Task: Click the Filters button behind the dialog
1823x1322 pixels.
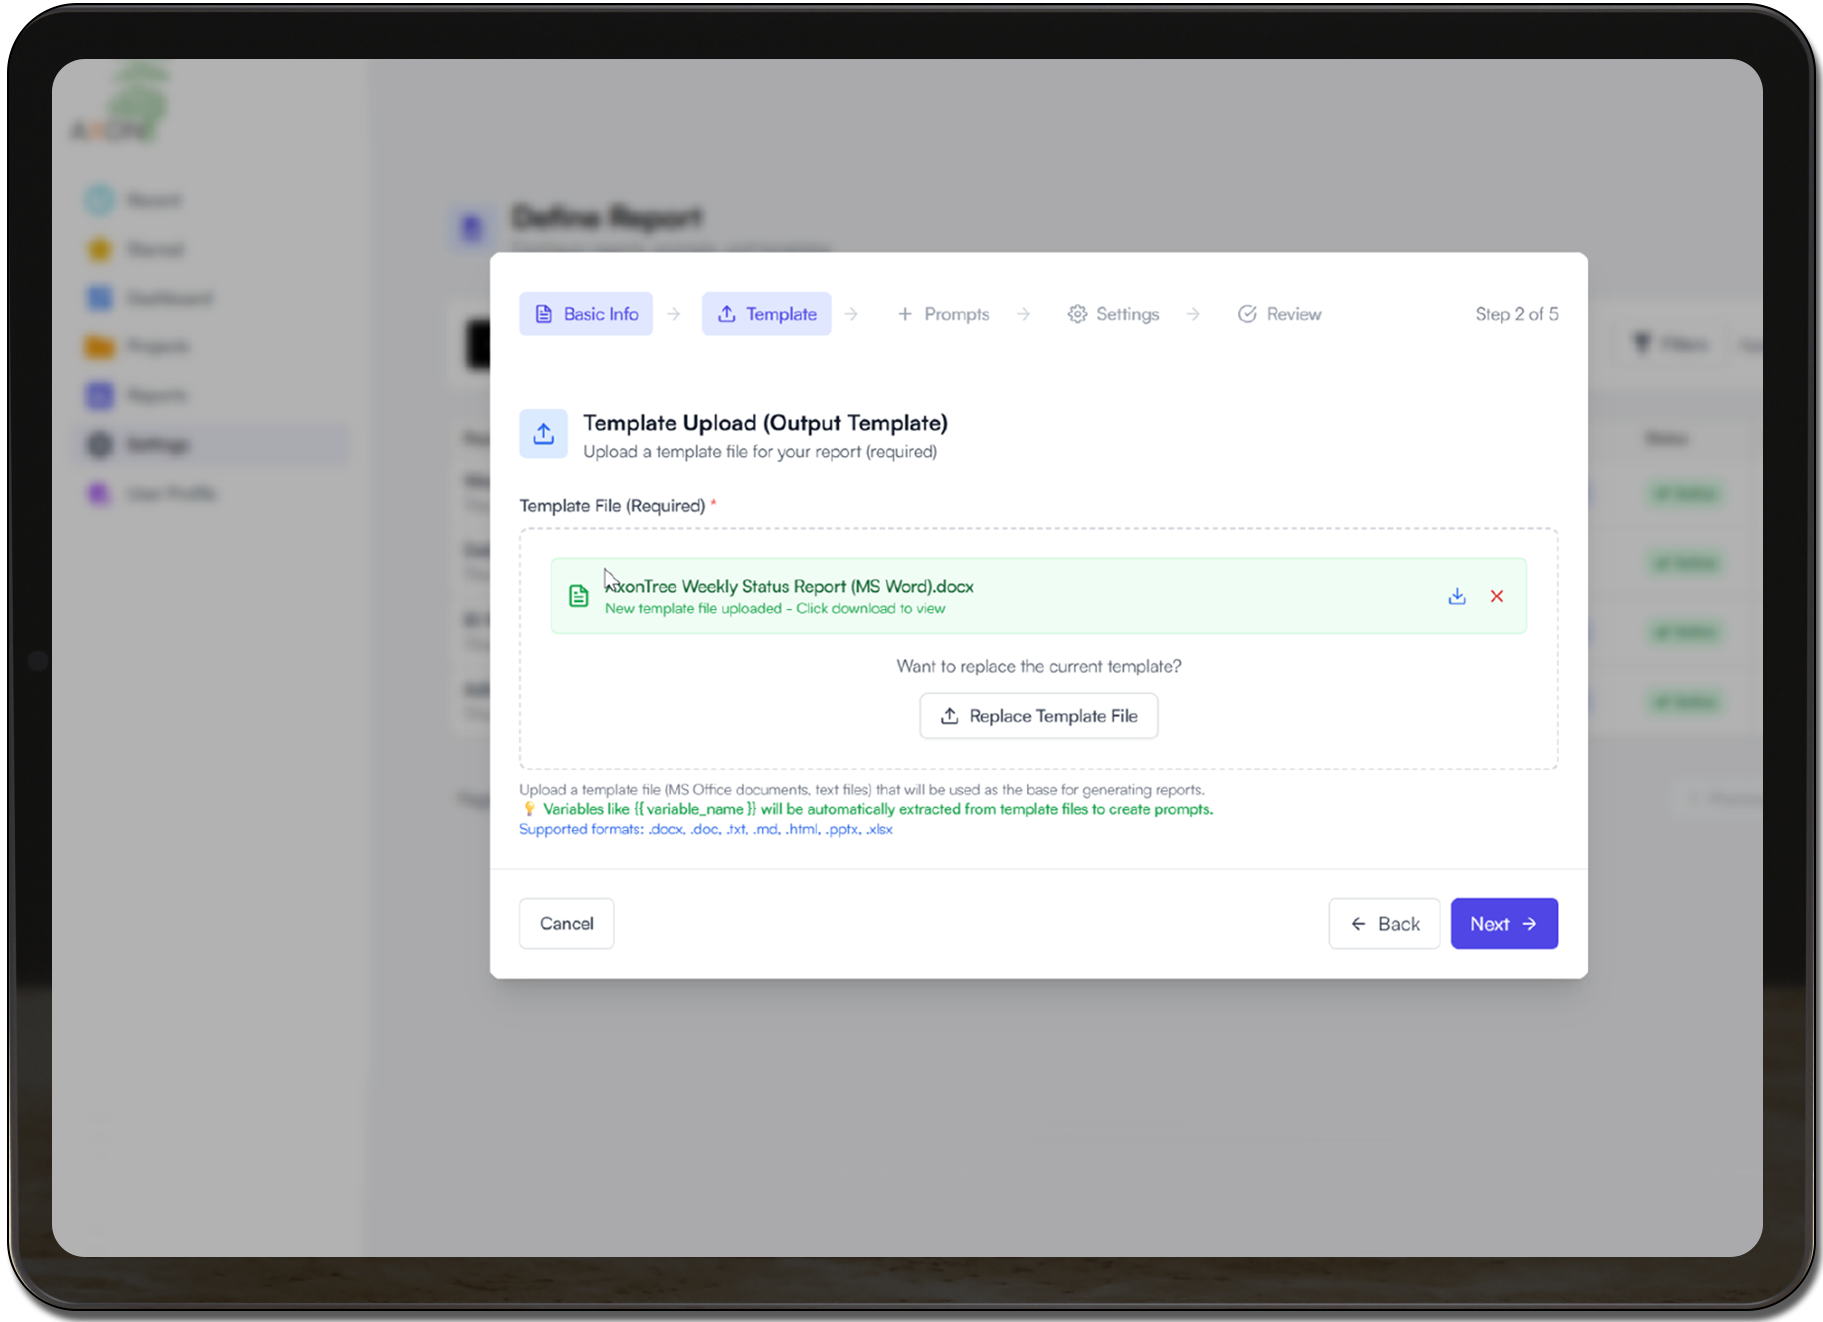Action: click(x=1672, y=344)
